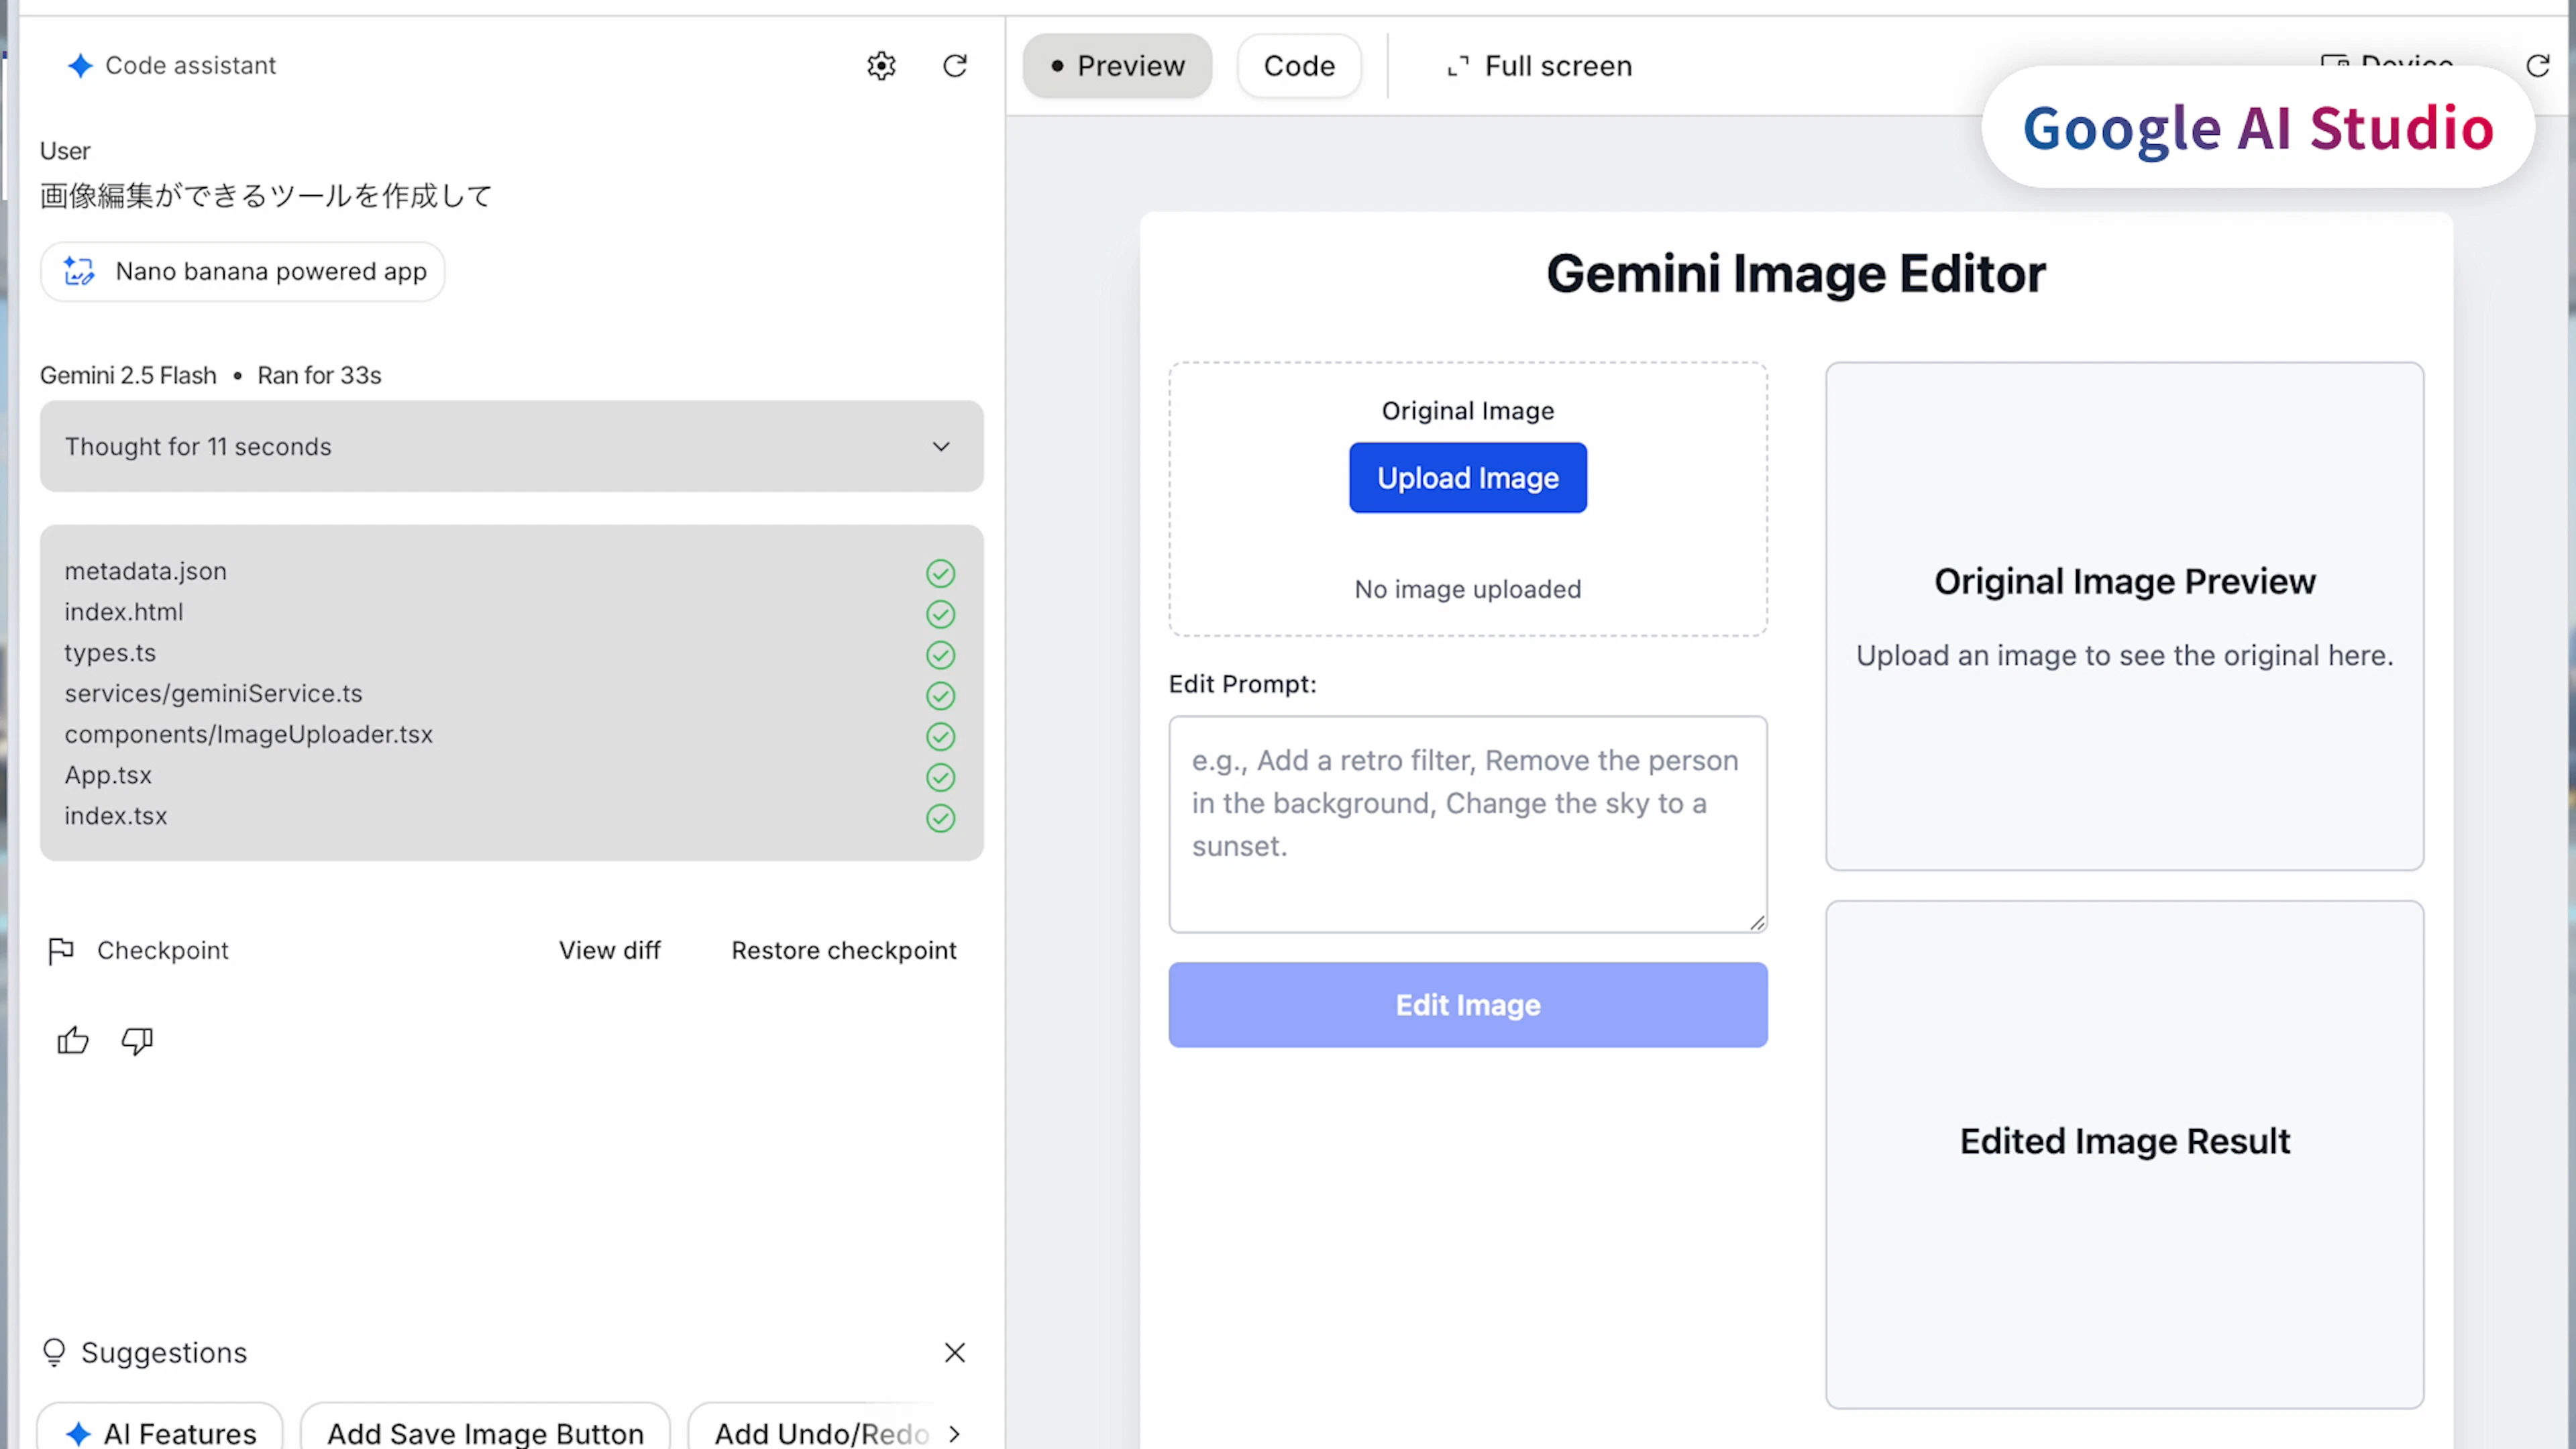Click the Upload Image button
Viewport: 2576px width, 1449px height.
[x=1467, y=478]
